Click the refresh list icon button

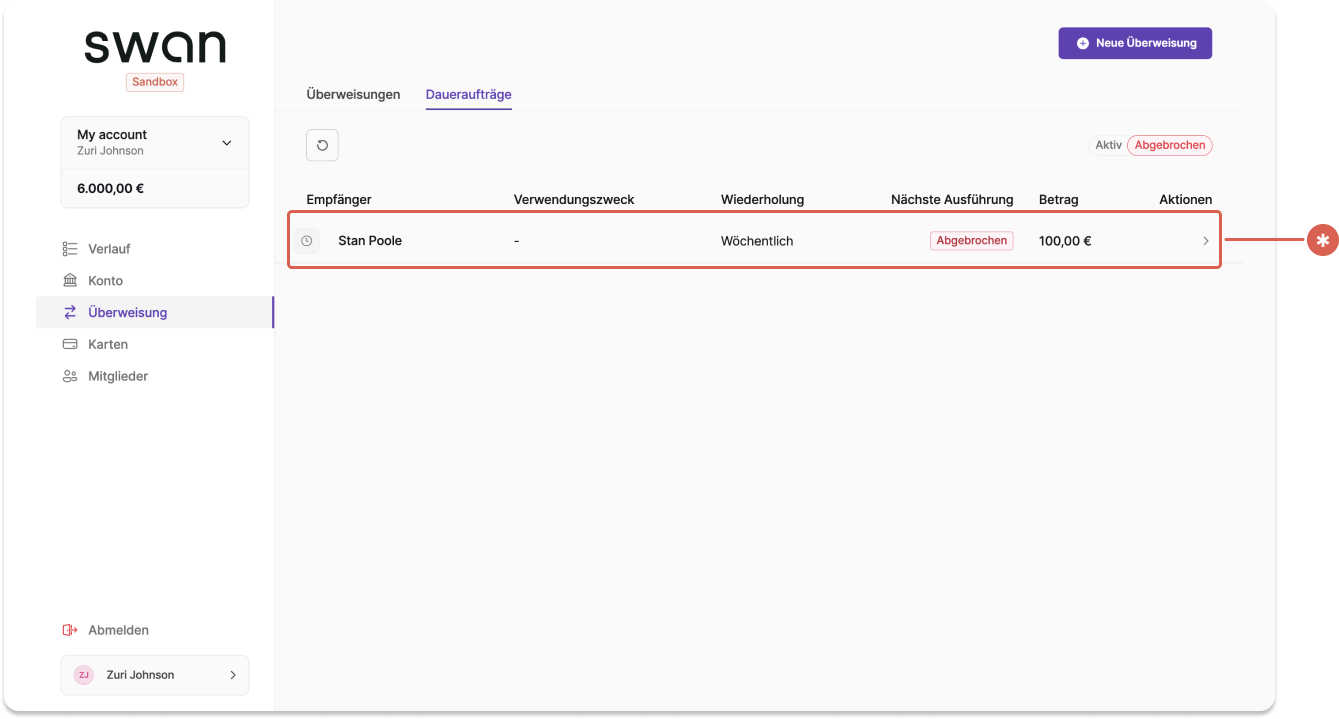[x=322, y=145]
